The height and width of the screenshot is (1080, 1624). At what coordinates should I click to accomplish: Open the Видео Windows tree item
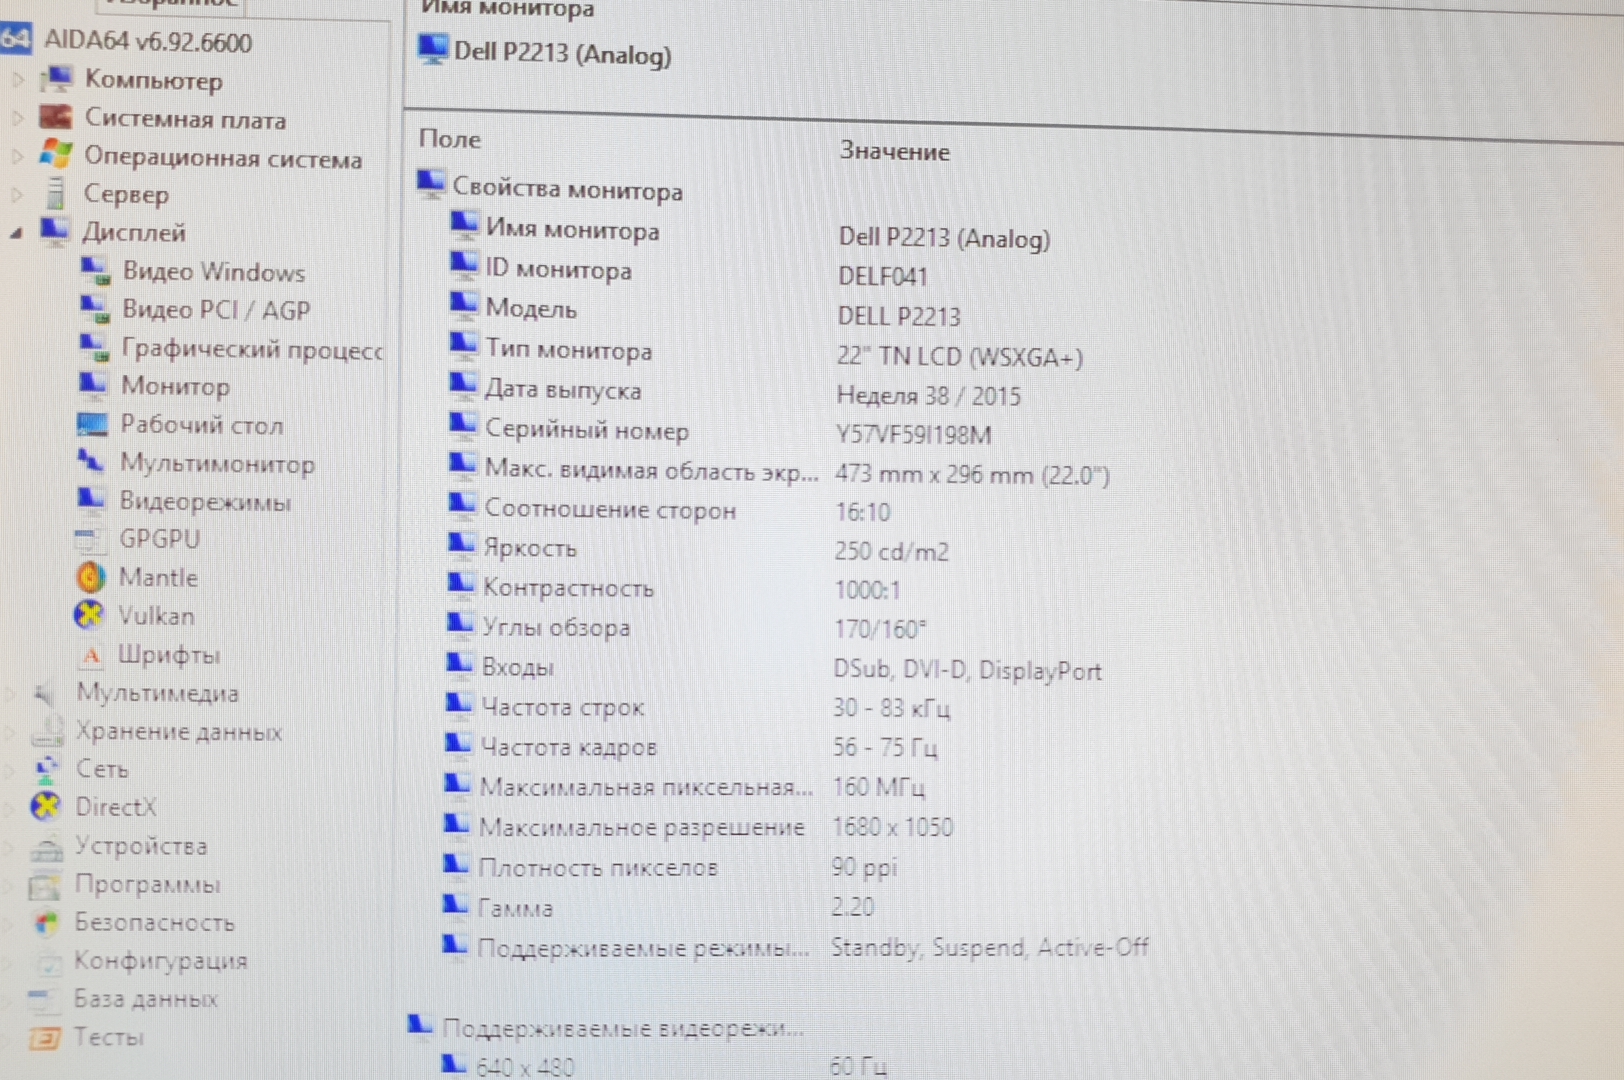tap(213, 271)
